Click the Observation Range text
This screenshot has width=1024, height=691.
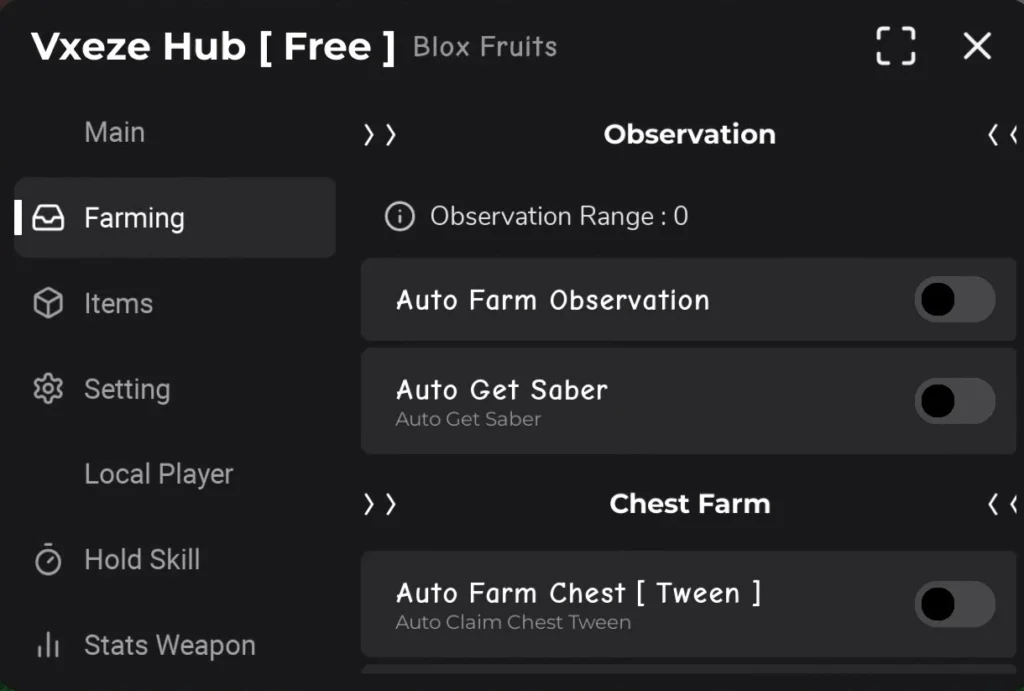click(558, 216)
